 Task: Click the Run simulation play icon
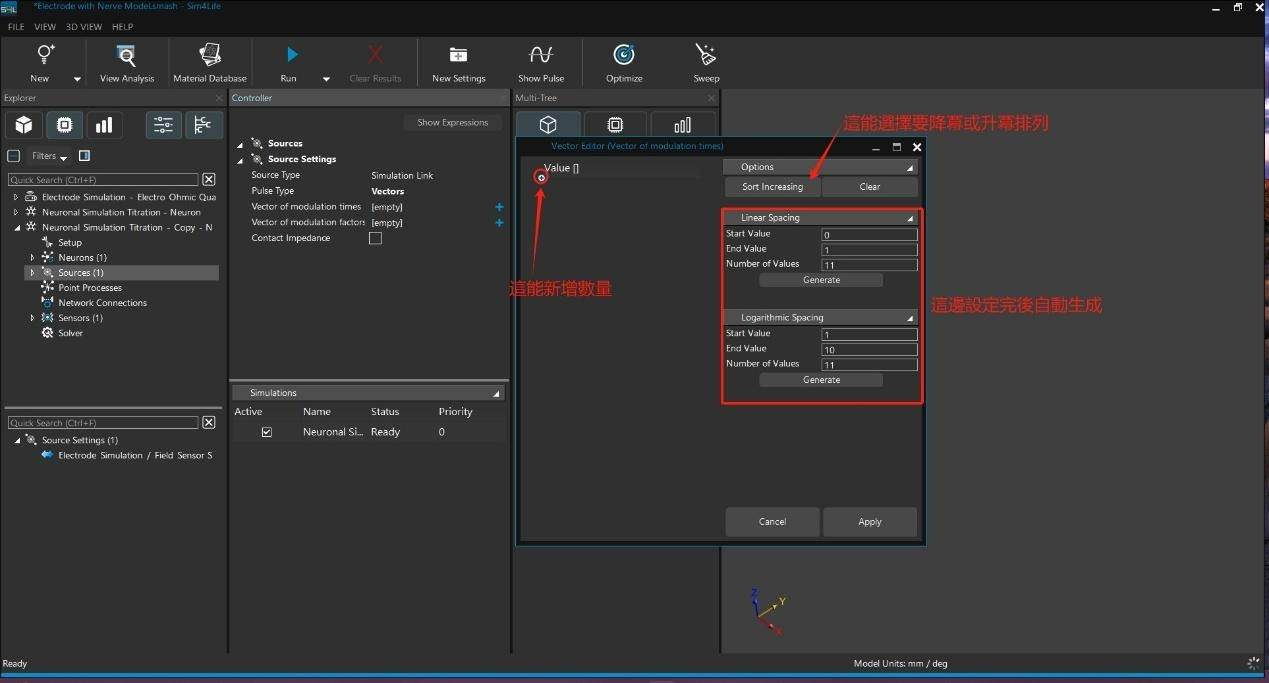coord(292,56)
